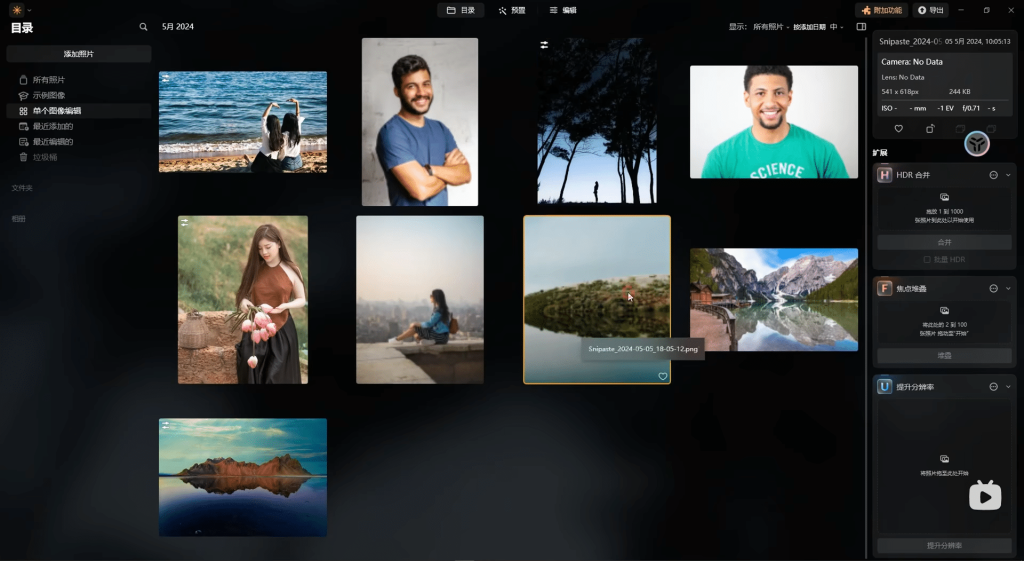Click the 导出 export button
The width and height of the screenshot is (1024, 561).
[x=930, y=10]
